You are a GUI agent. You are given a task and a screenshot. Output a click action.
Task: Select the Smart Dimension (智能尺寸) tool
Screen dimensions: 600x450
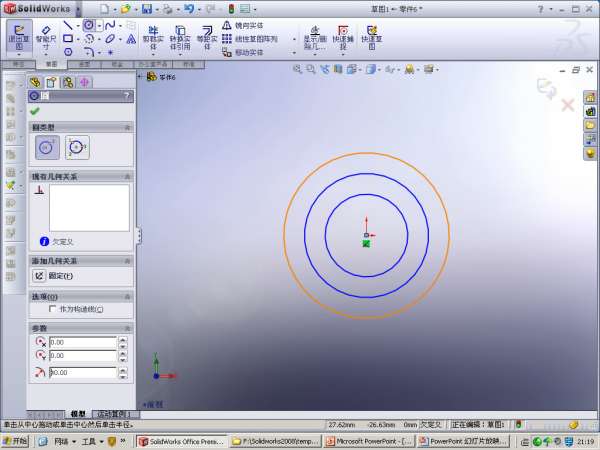46,37
